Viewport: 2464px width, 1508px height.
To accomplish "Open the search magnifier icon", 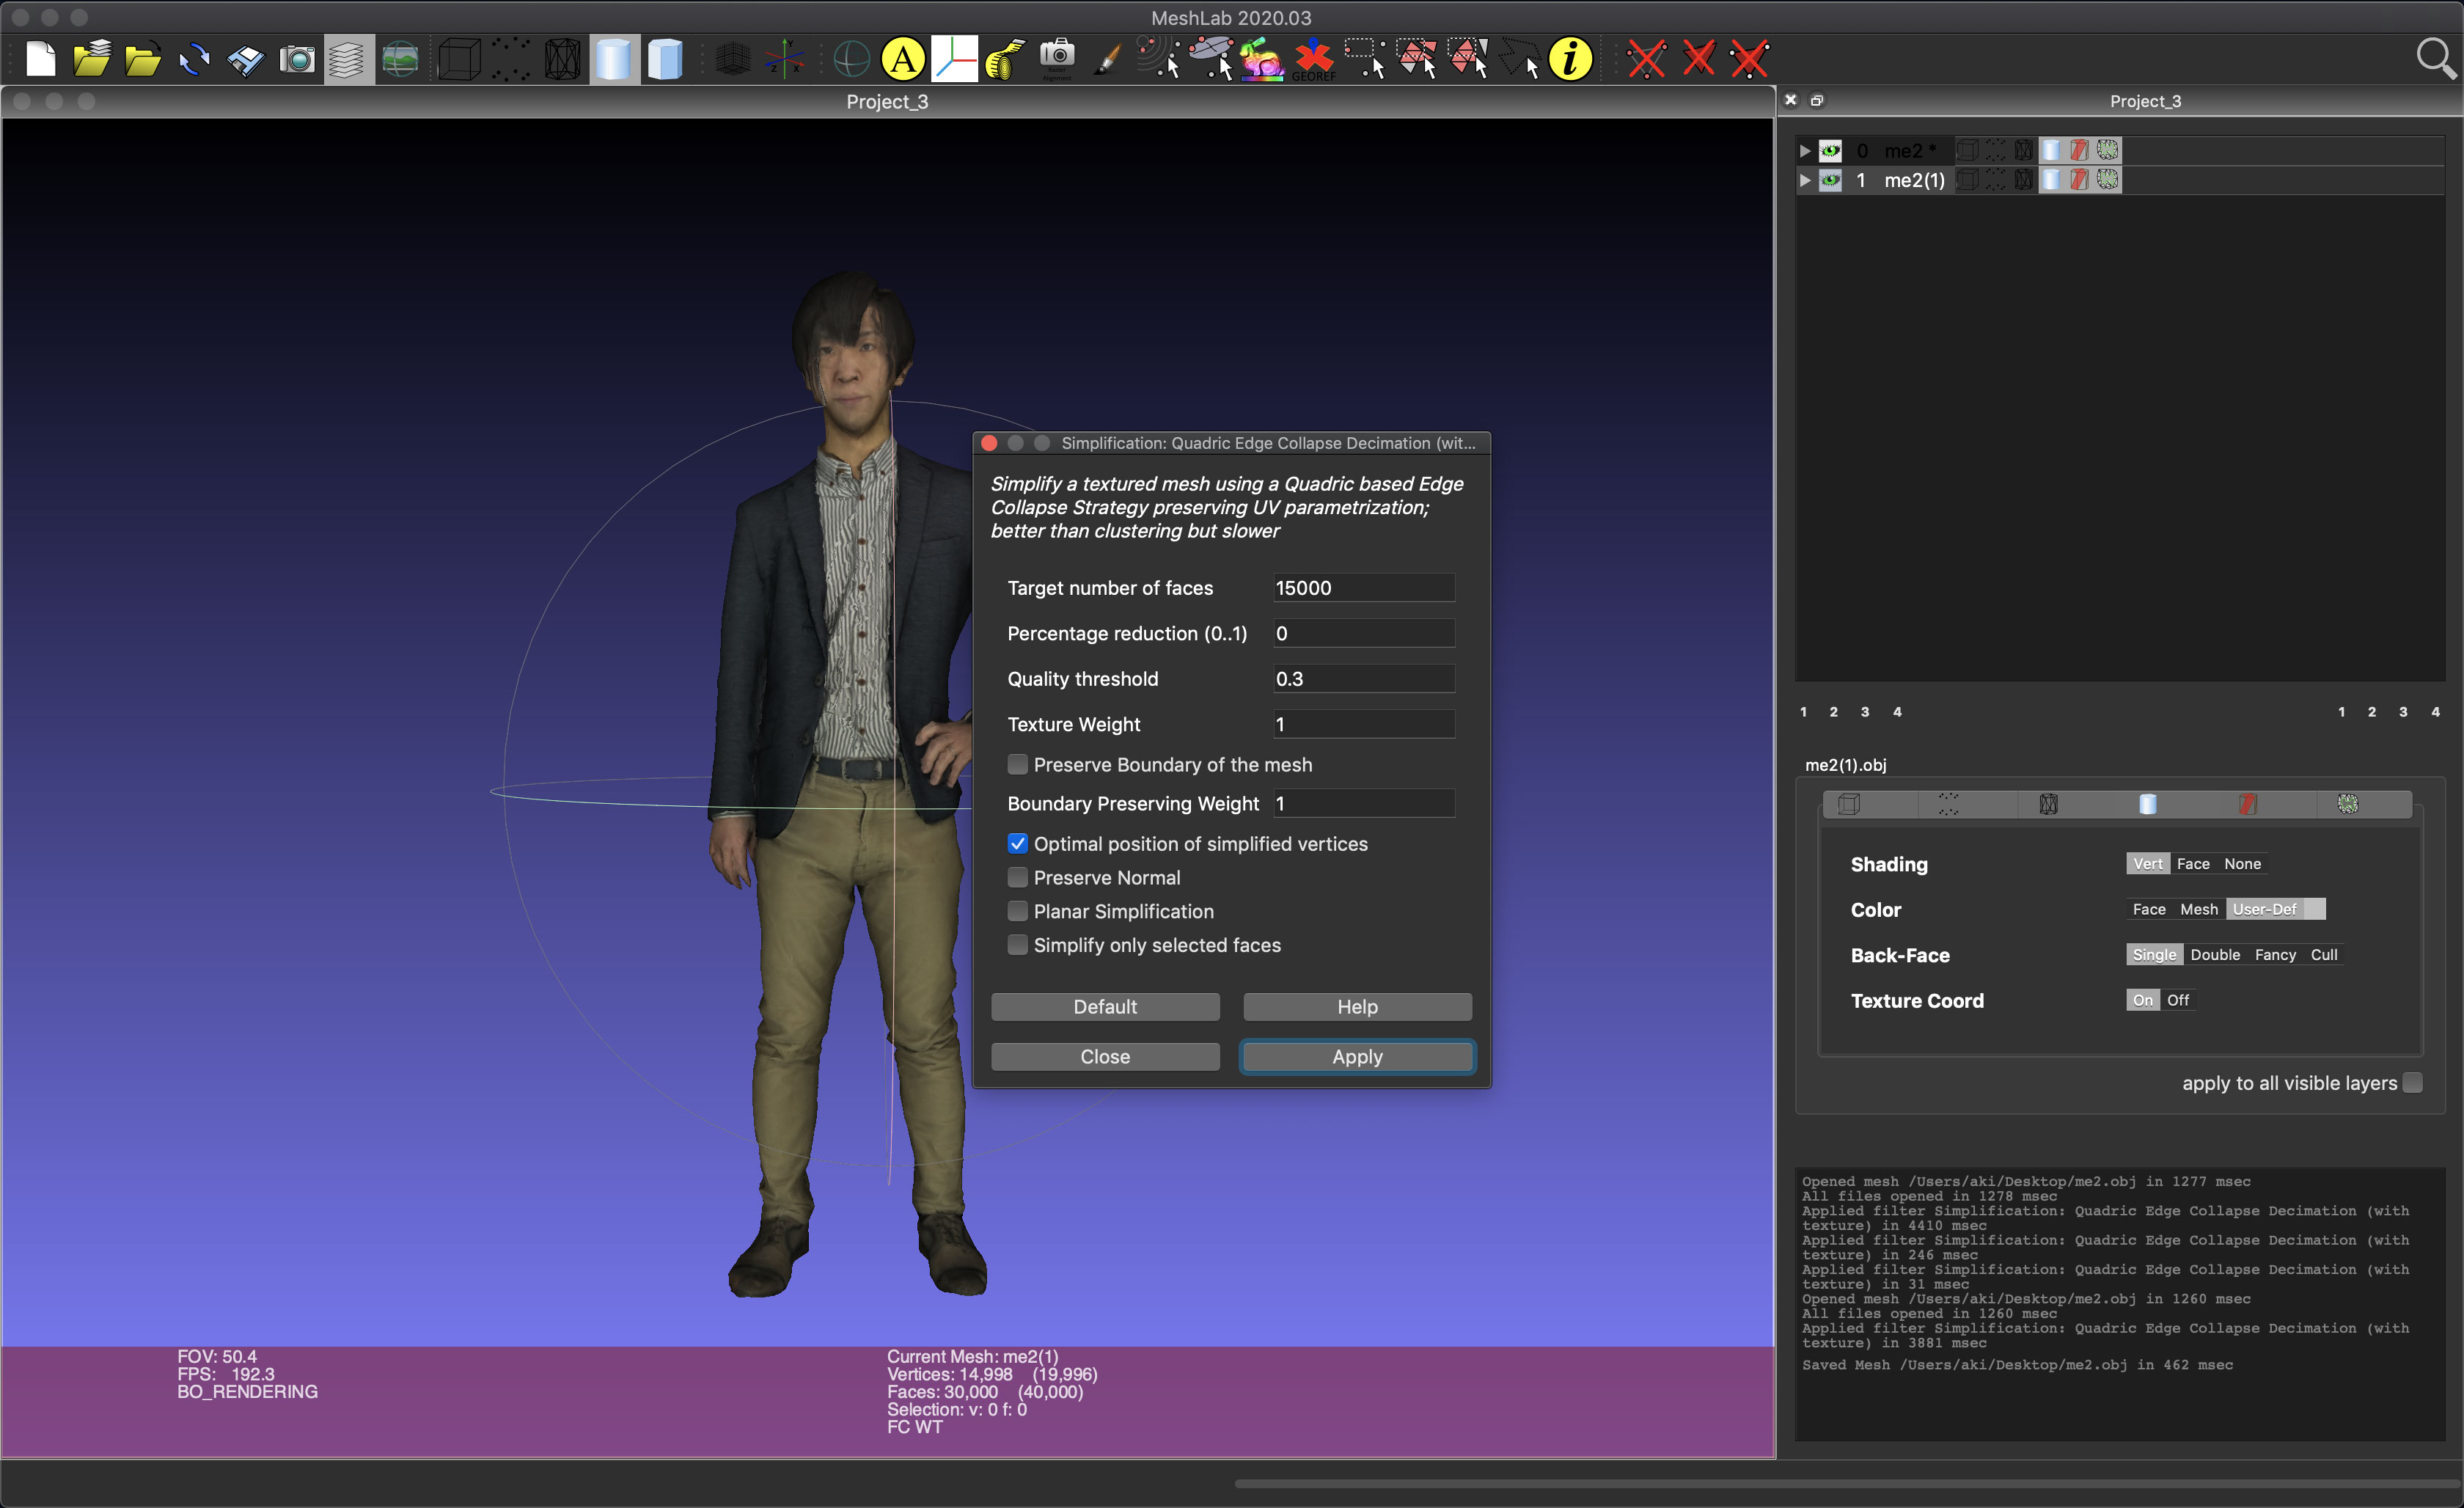I will (2436, 59).
